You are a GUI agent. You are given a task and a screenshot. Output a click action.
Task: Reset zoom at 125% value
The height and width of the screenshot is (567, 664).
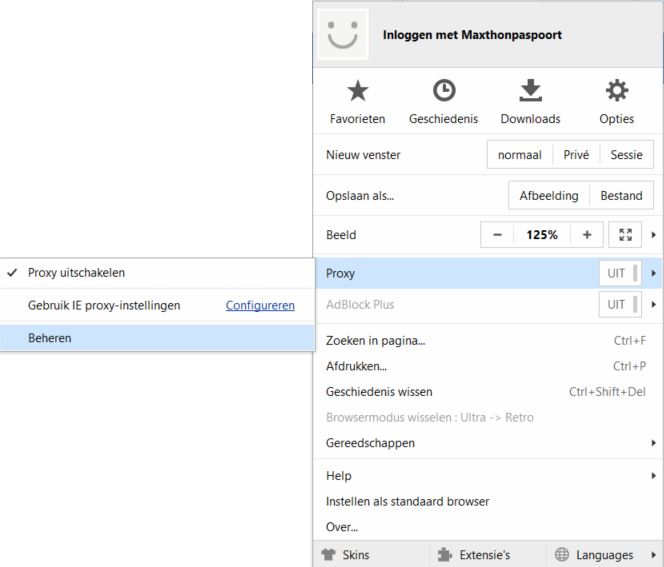coord(542,235)
